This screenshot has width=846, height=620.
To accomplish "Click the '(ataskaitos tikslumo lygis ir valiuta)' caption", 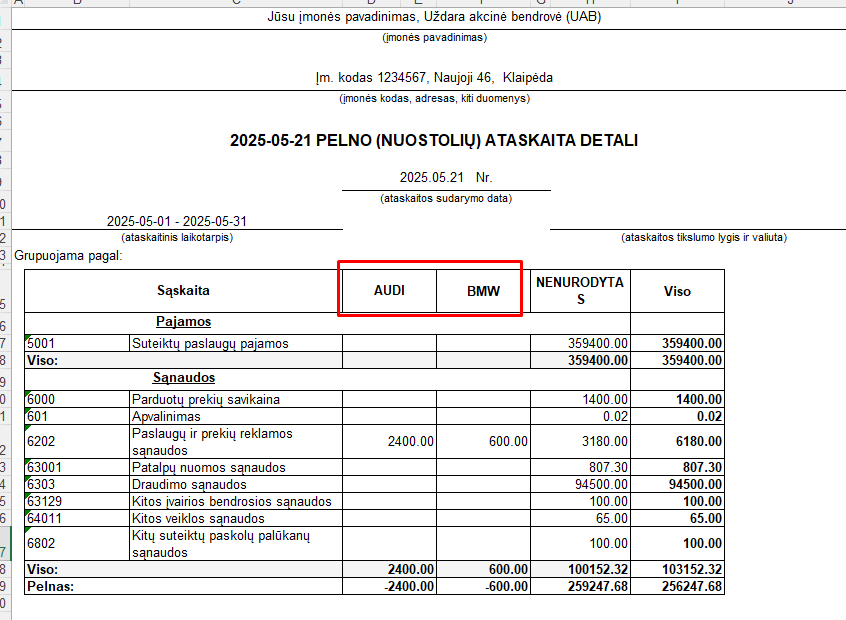I will tap(704, 237).
